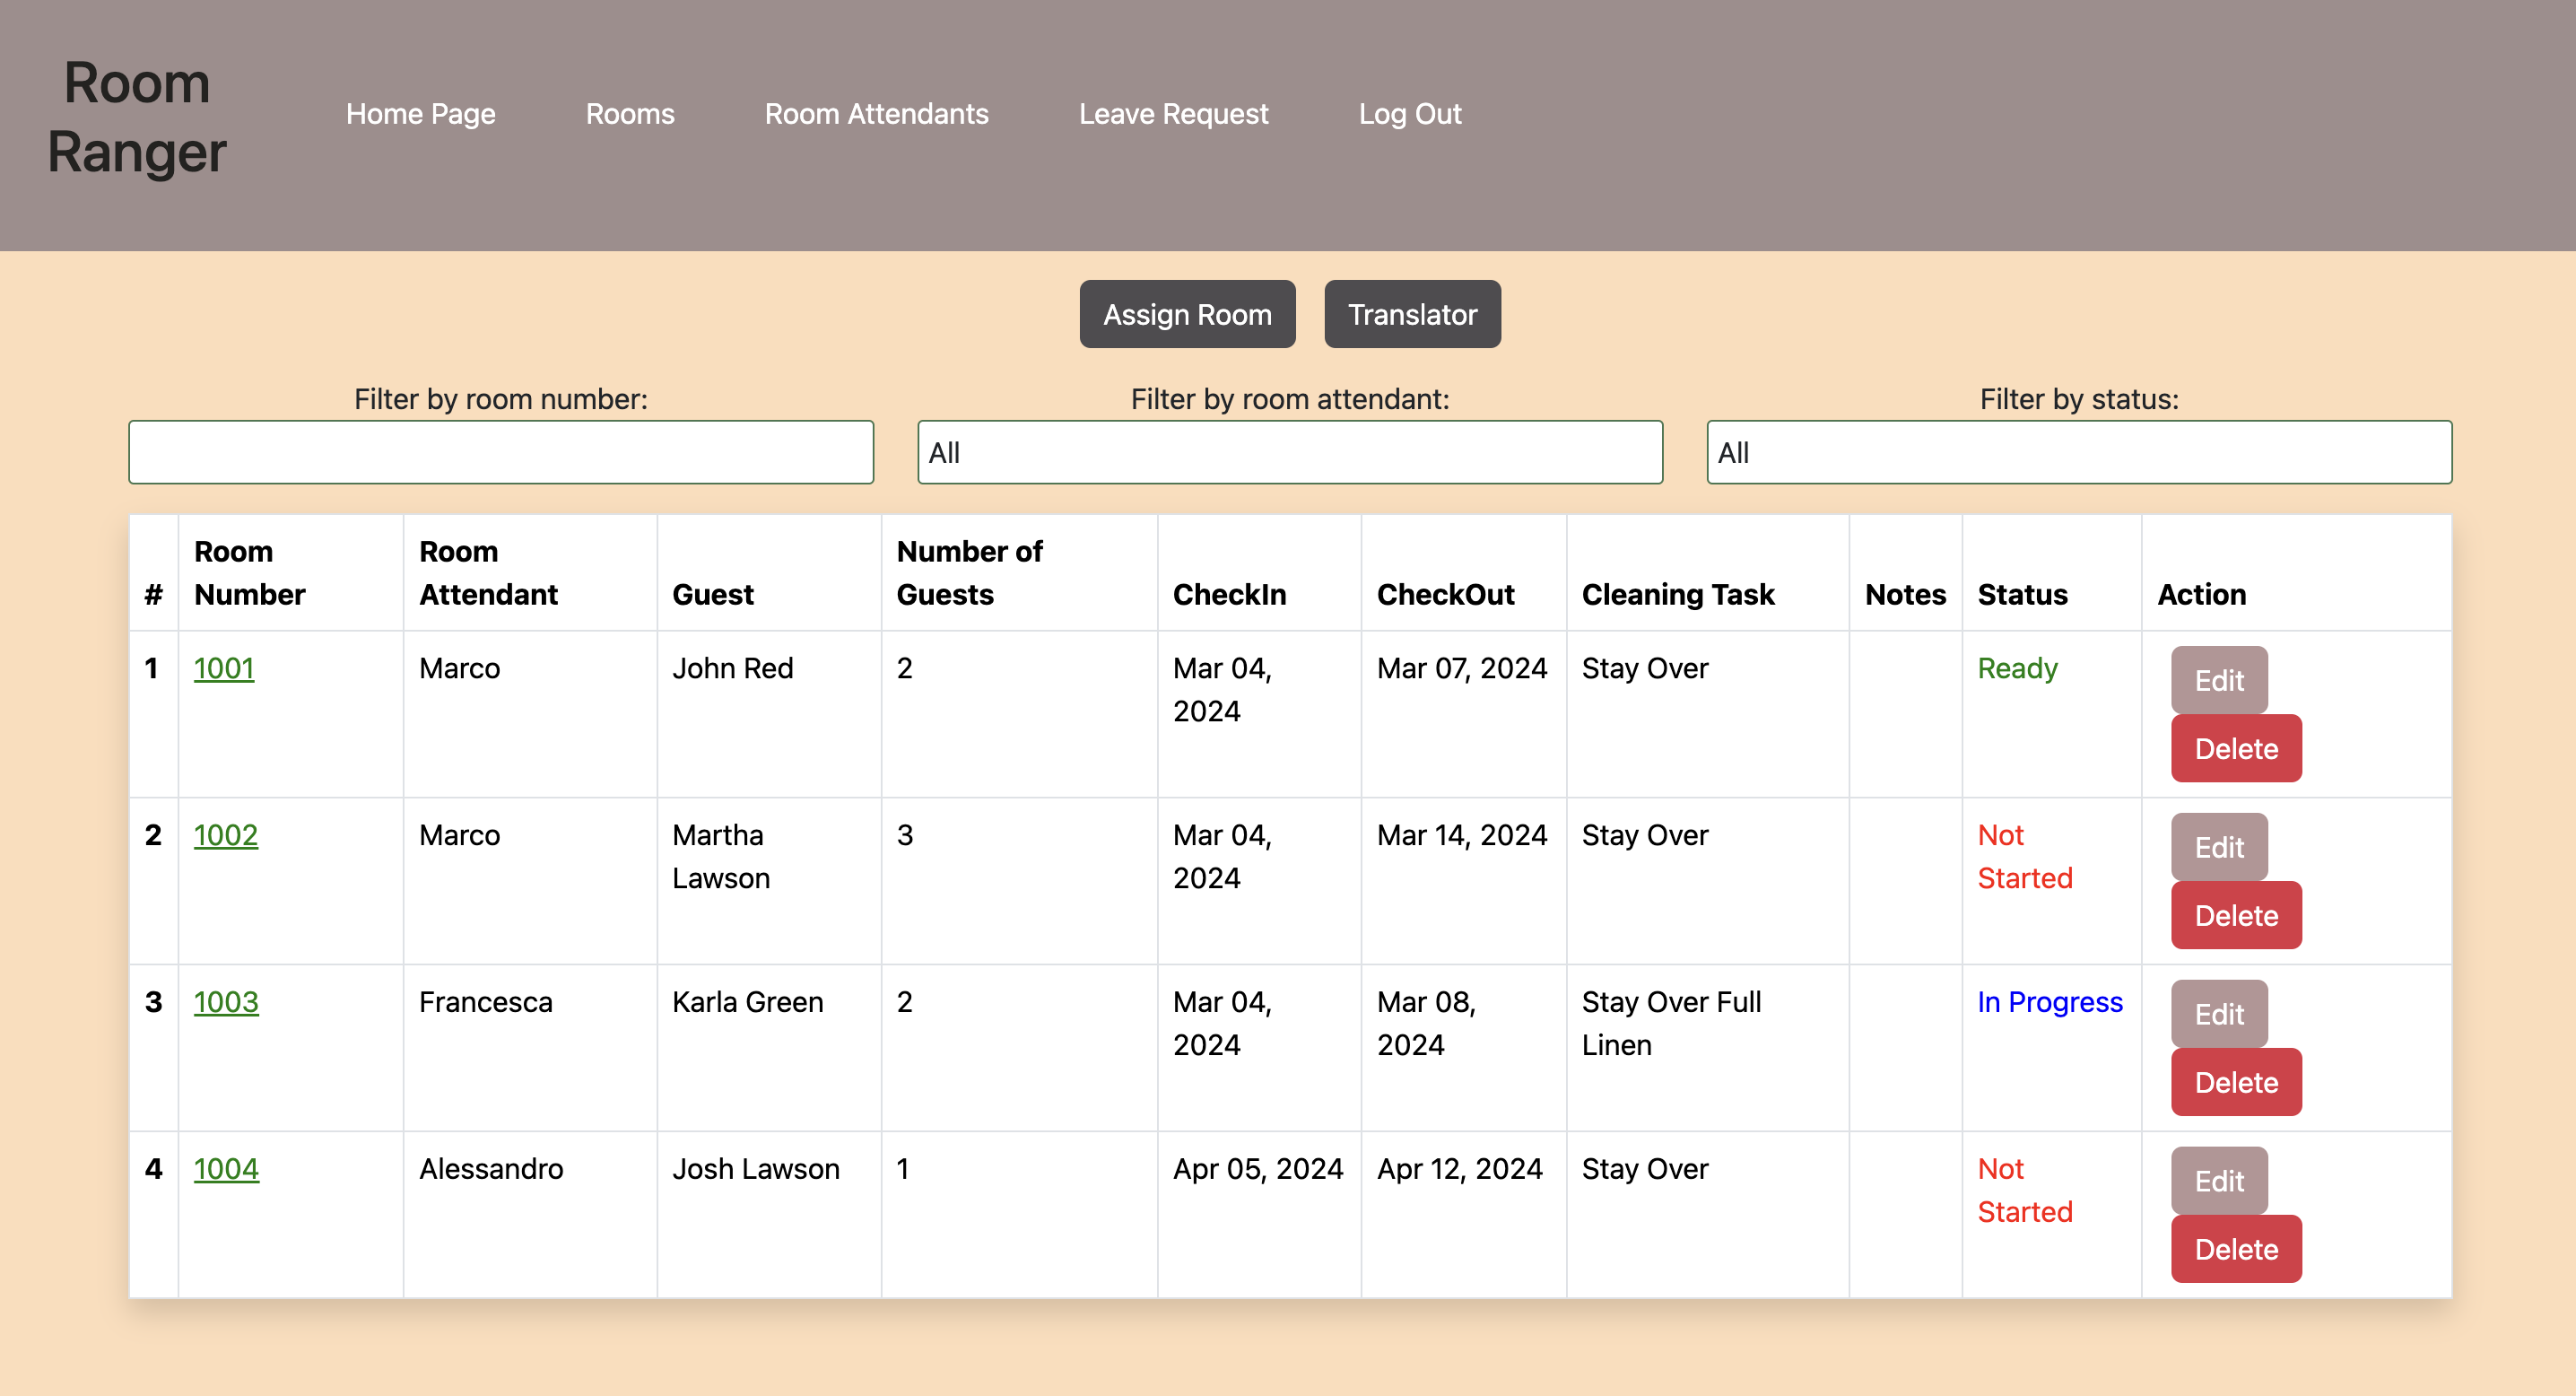Image resolution: width=2576 pixels, height=1396 pixels.
Task: Click room number 1002 link
Action: tap(225, 833)
